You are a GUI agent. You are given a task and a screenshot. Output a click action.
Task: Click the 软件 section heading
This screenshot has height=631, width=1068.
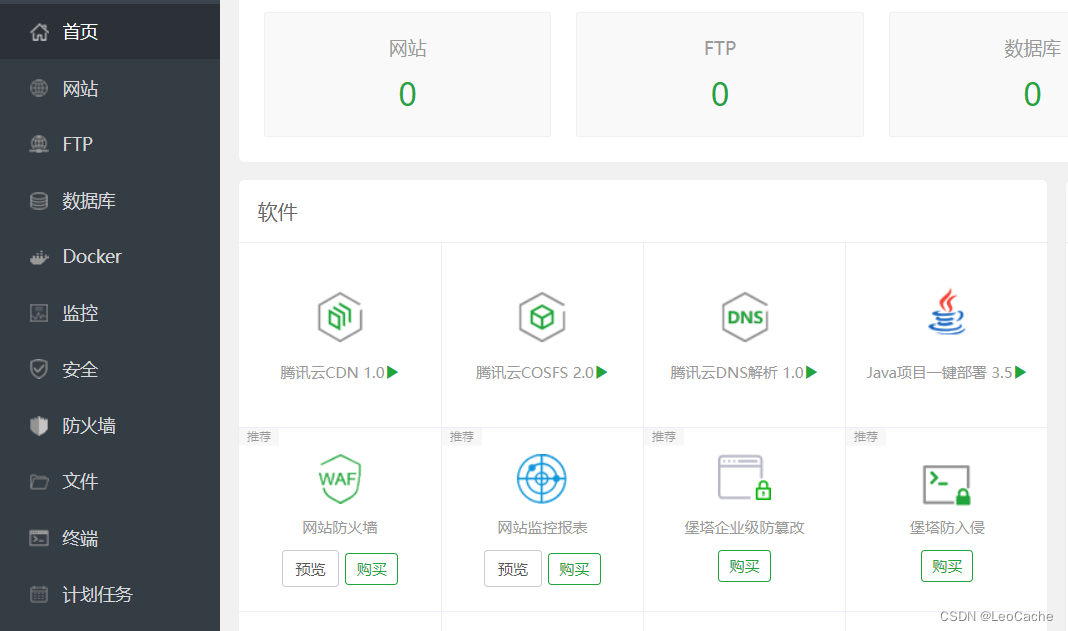(277, 212)
